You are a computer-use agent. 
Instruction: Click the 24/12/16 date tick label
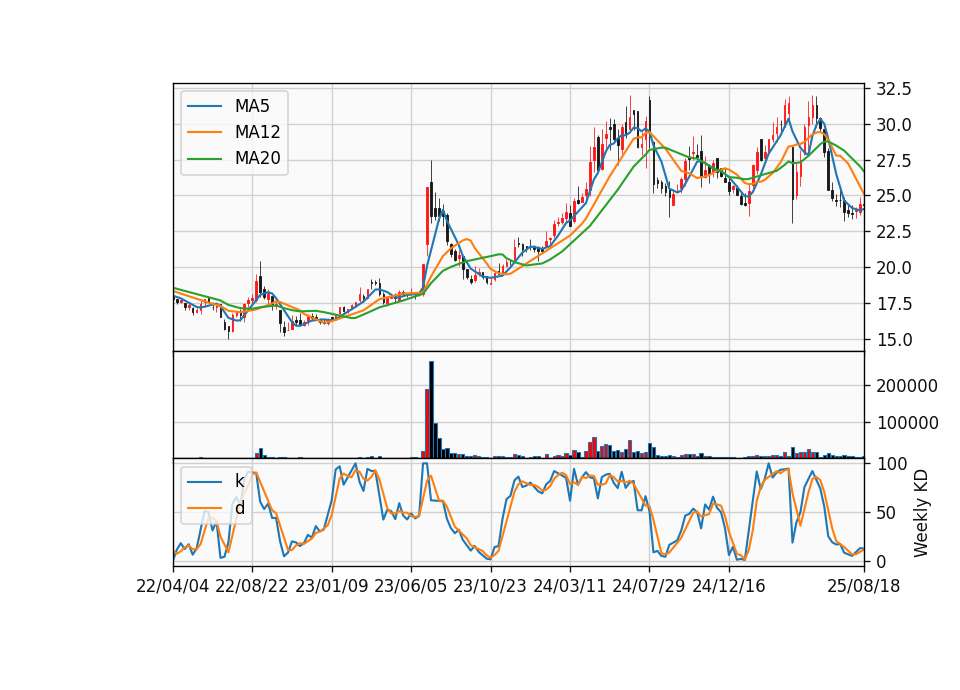(x=729, y=586)
